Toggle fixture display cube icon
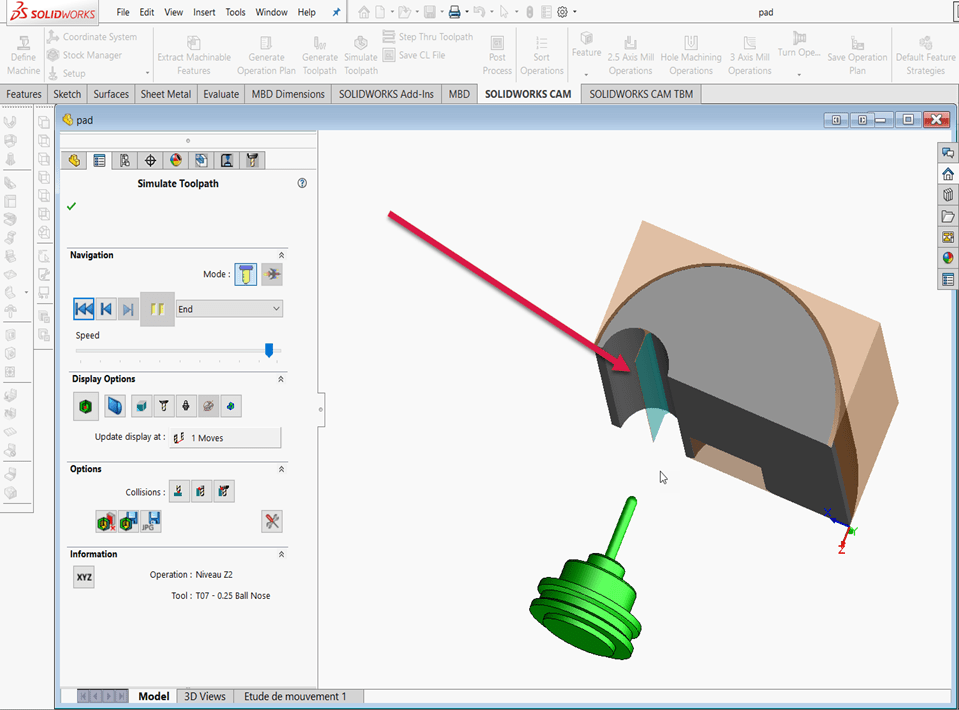This screenshot has height=710, width=959. [x=141, y=406]
